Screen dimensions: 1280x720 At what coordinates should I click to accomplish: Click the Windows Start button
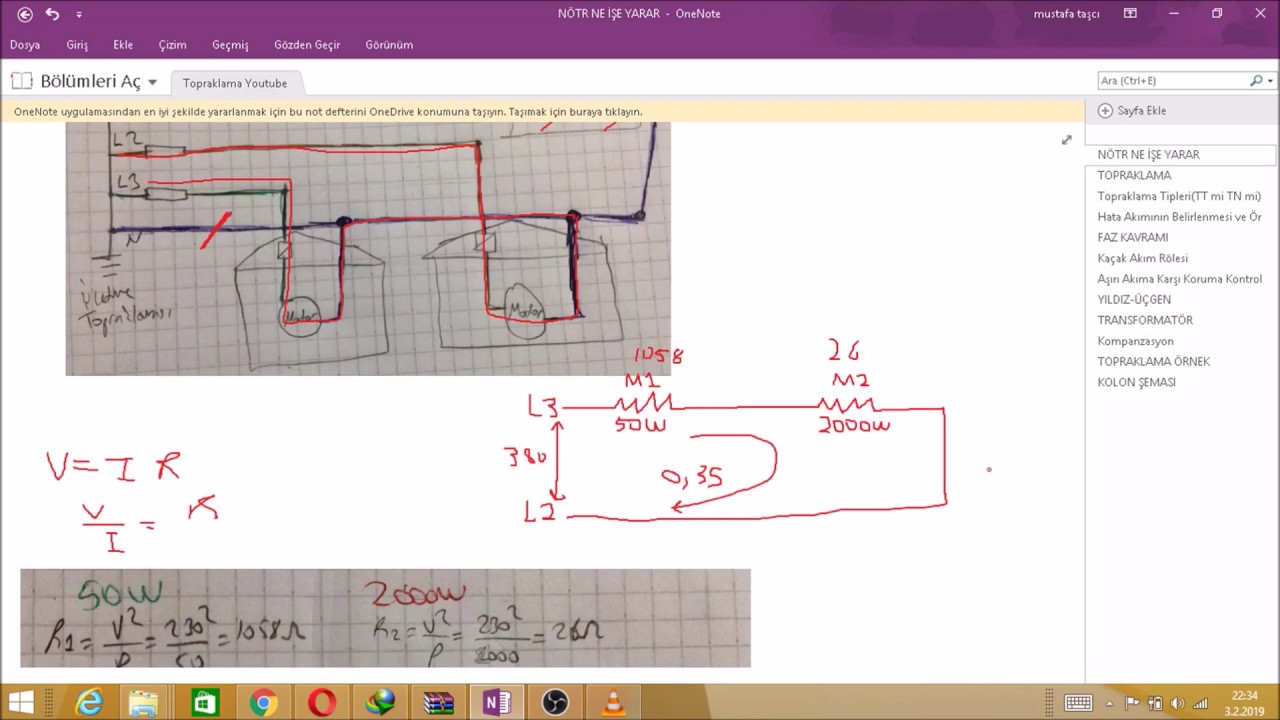click(x=20, y=703)
